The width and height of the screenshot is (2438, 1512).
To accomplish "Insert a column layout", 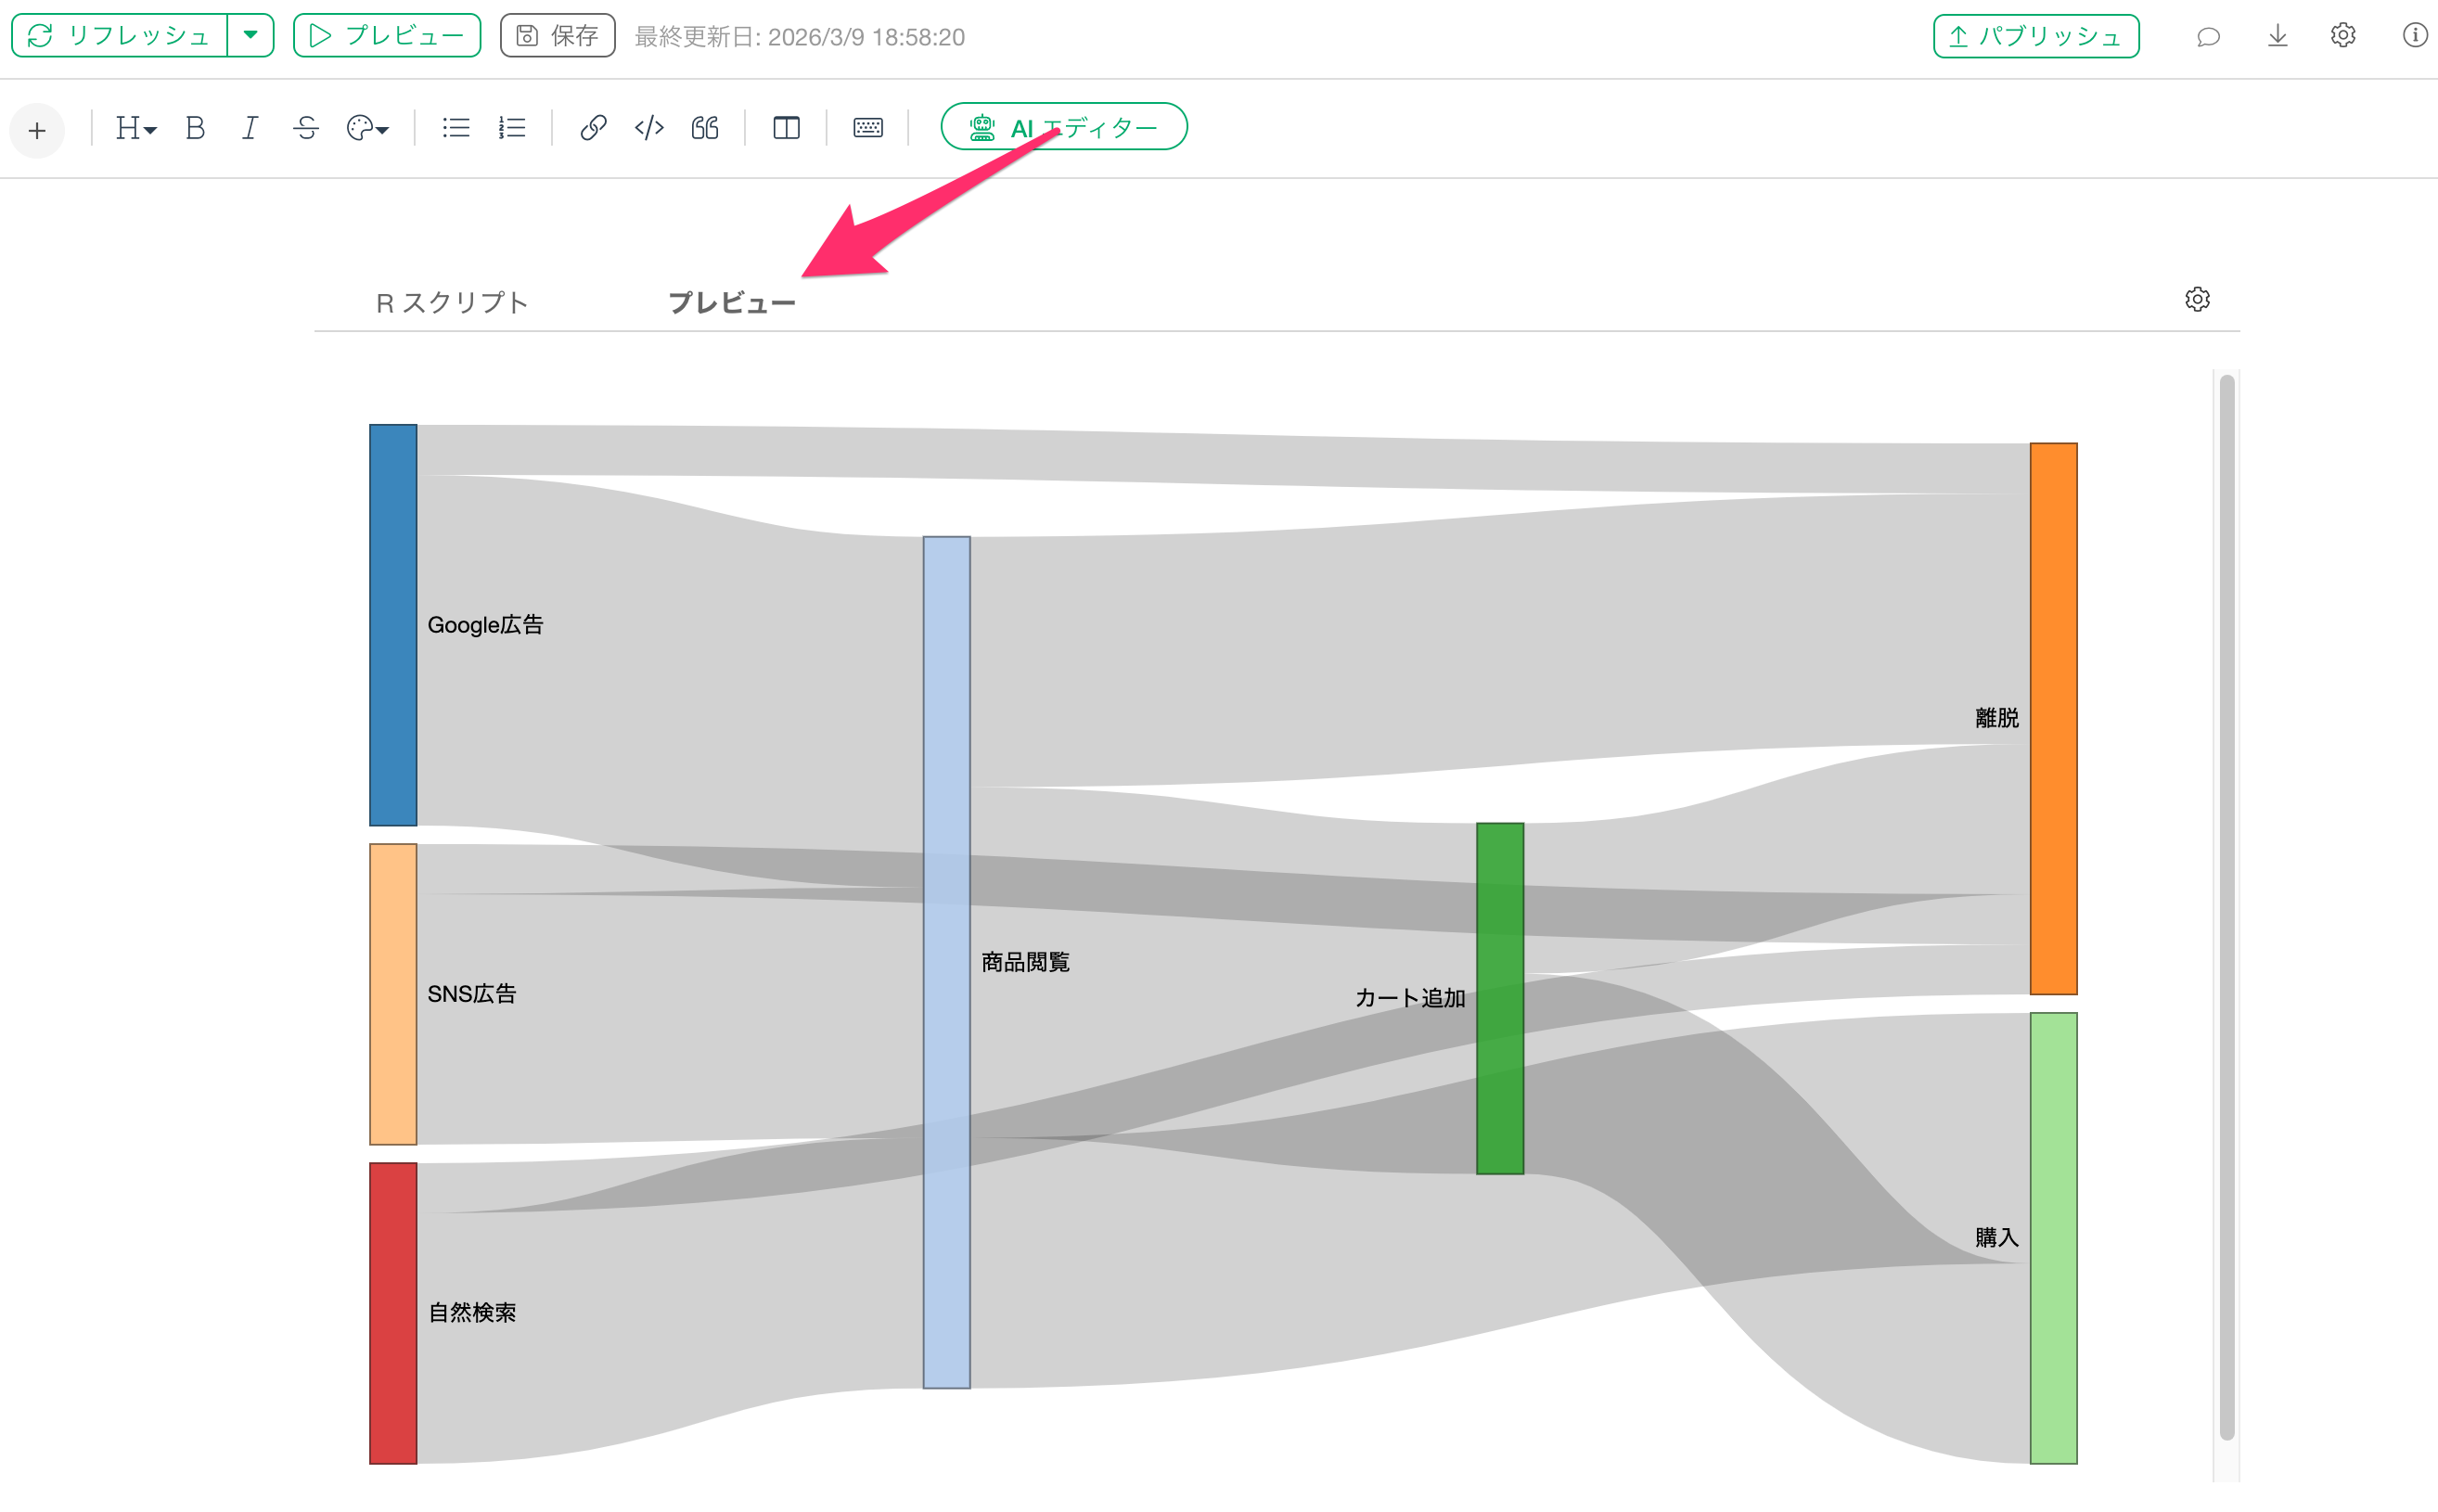I will tap(786, 128).
